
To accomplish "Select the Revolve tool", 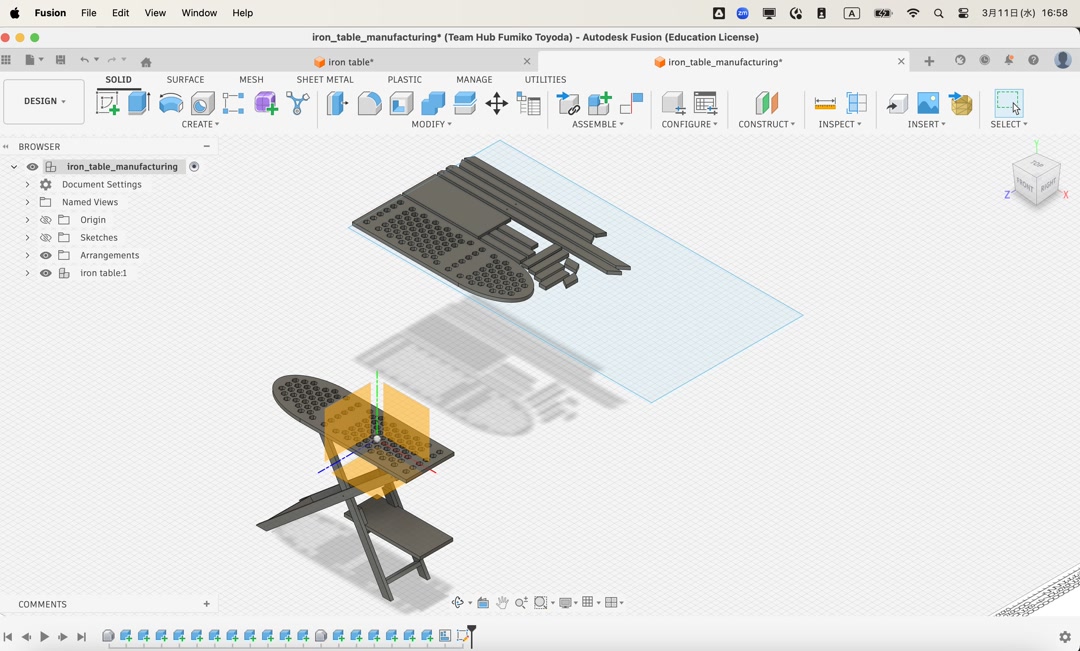I will pos(171,103).
